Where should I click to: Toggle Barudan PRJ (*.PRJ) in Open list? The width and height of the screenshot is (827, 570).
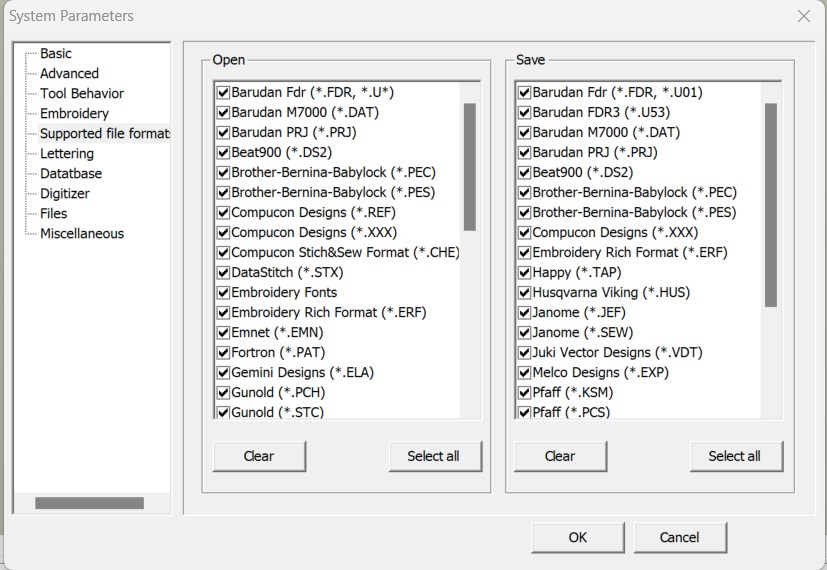tap(223, 133)
